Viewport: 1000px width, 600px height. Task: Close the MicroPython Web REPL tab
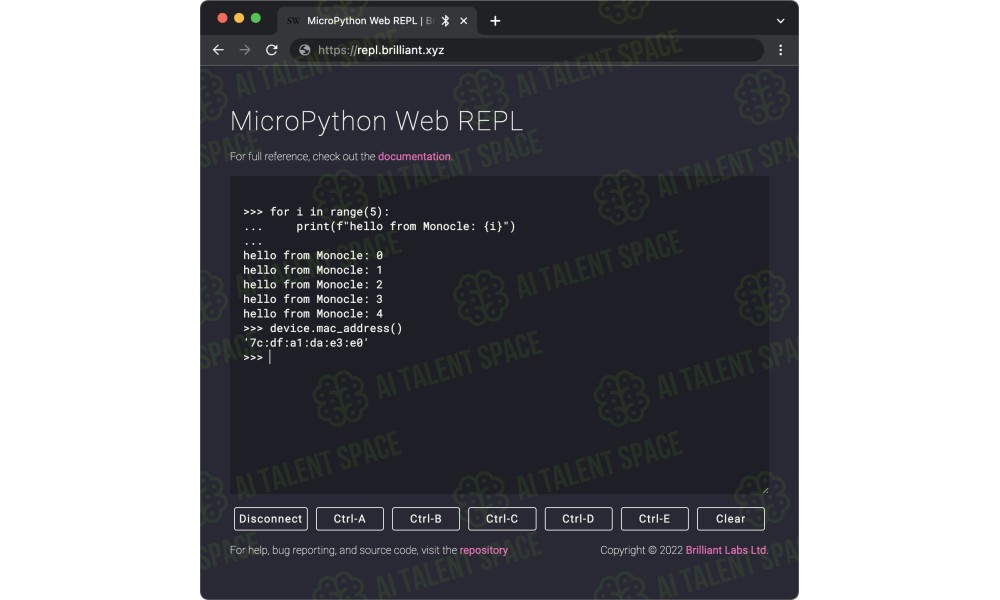tap(464, 21)
